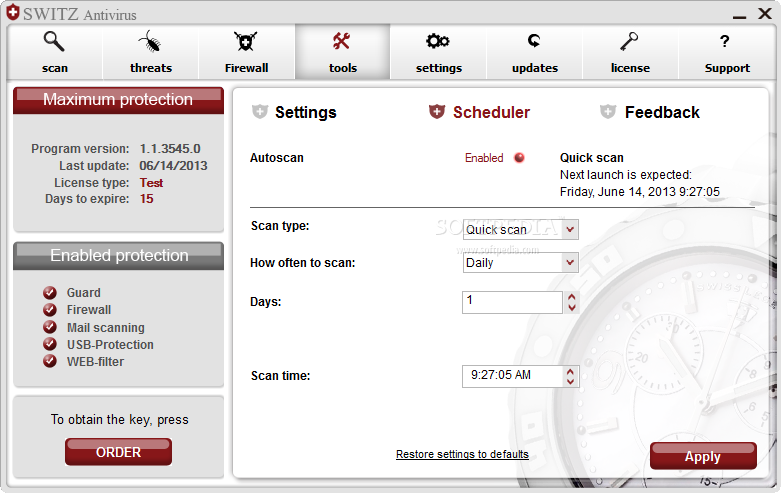The image size is (781, 493).
Task: Open the threats section label
Action: coord(151,68)
